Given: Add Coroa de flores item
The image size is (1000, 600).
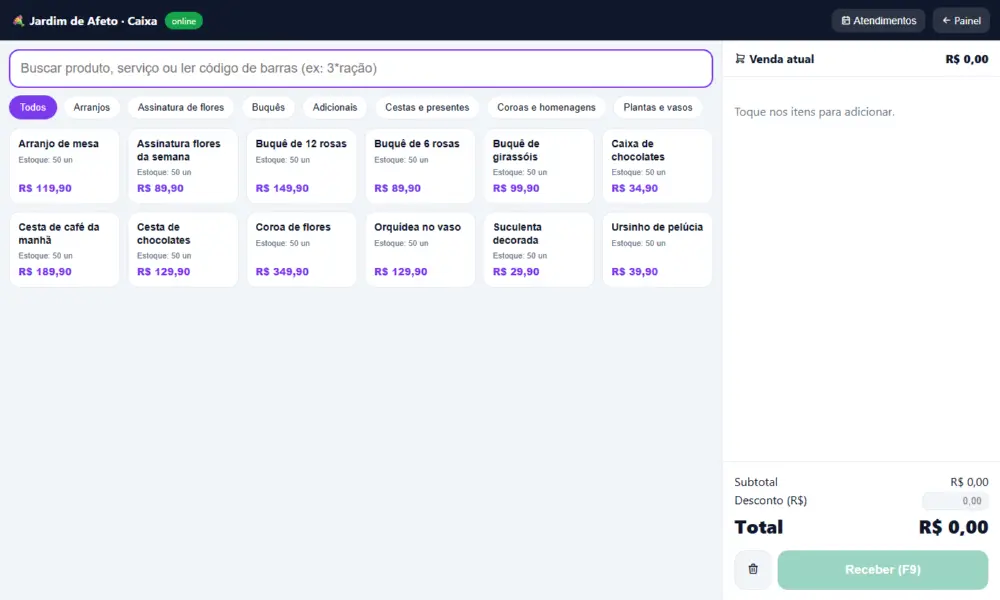Looking at the screenshot, I should pos(301,249).
